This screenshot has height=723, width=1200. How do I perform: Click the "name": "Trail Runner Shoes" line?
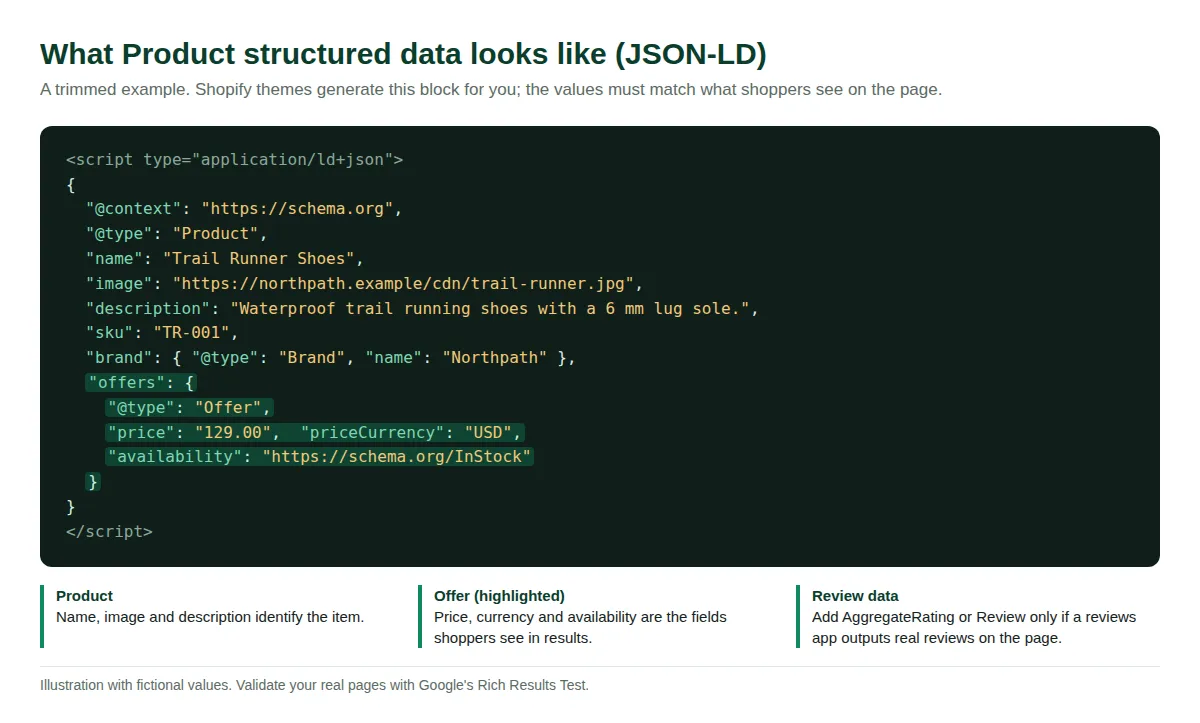click(x=224, y=259)
